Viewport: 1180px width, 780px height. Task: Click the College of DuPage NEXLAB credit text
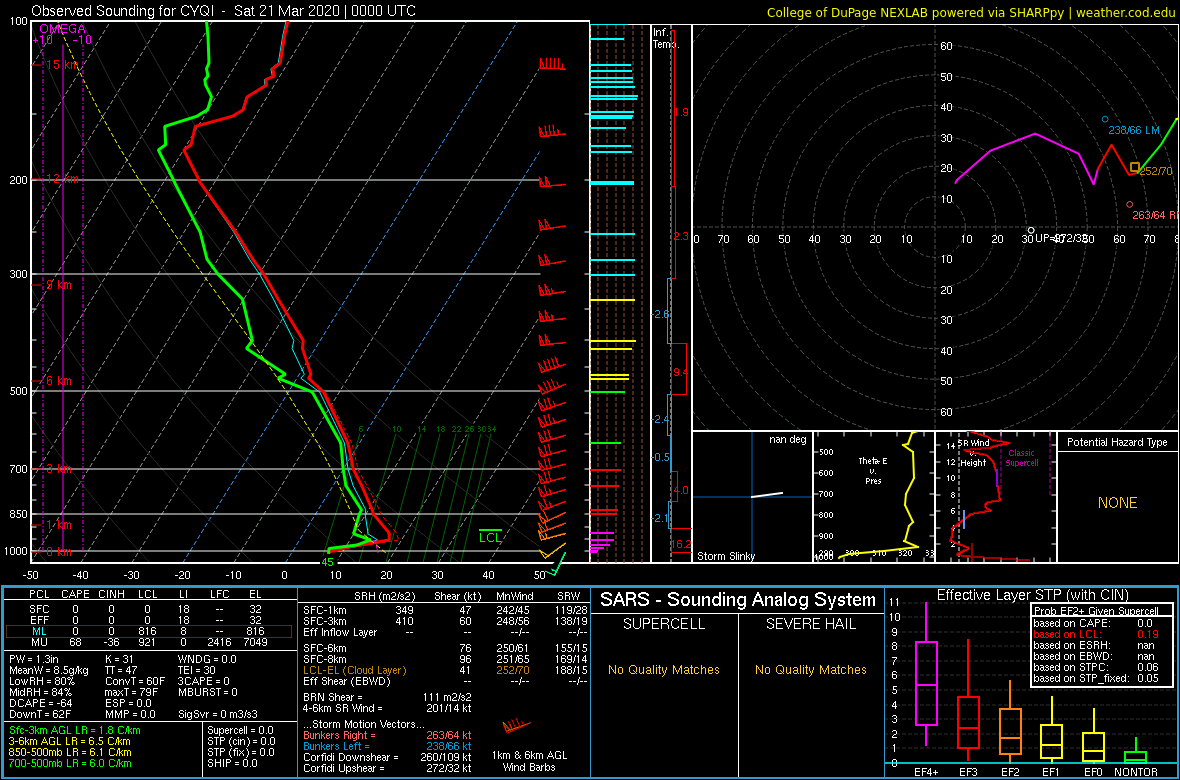971,11
